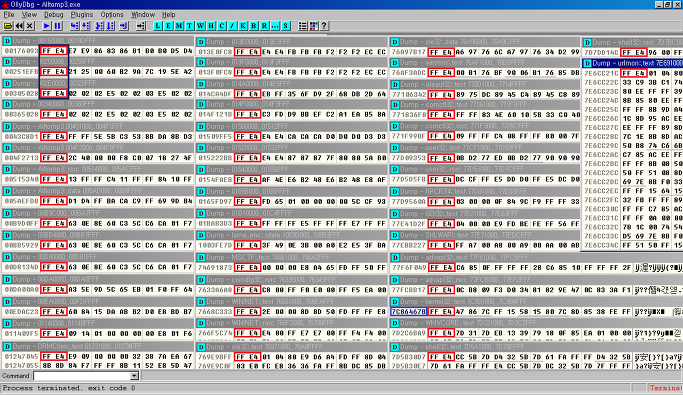Click D icon of Dump WMVCORE:.text window
The image size is (683, 395).
[395, 323]
